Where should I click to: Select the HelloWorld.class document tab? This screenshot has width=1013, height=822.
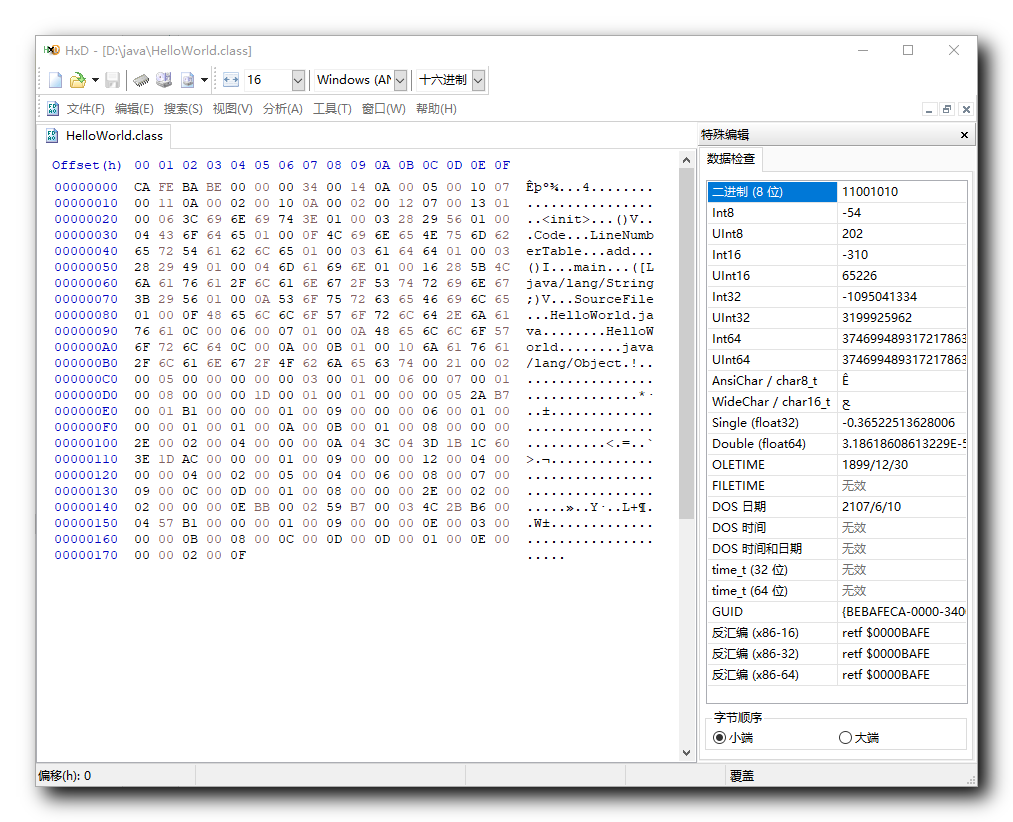(x=104, y=136)
